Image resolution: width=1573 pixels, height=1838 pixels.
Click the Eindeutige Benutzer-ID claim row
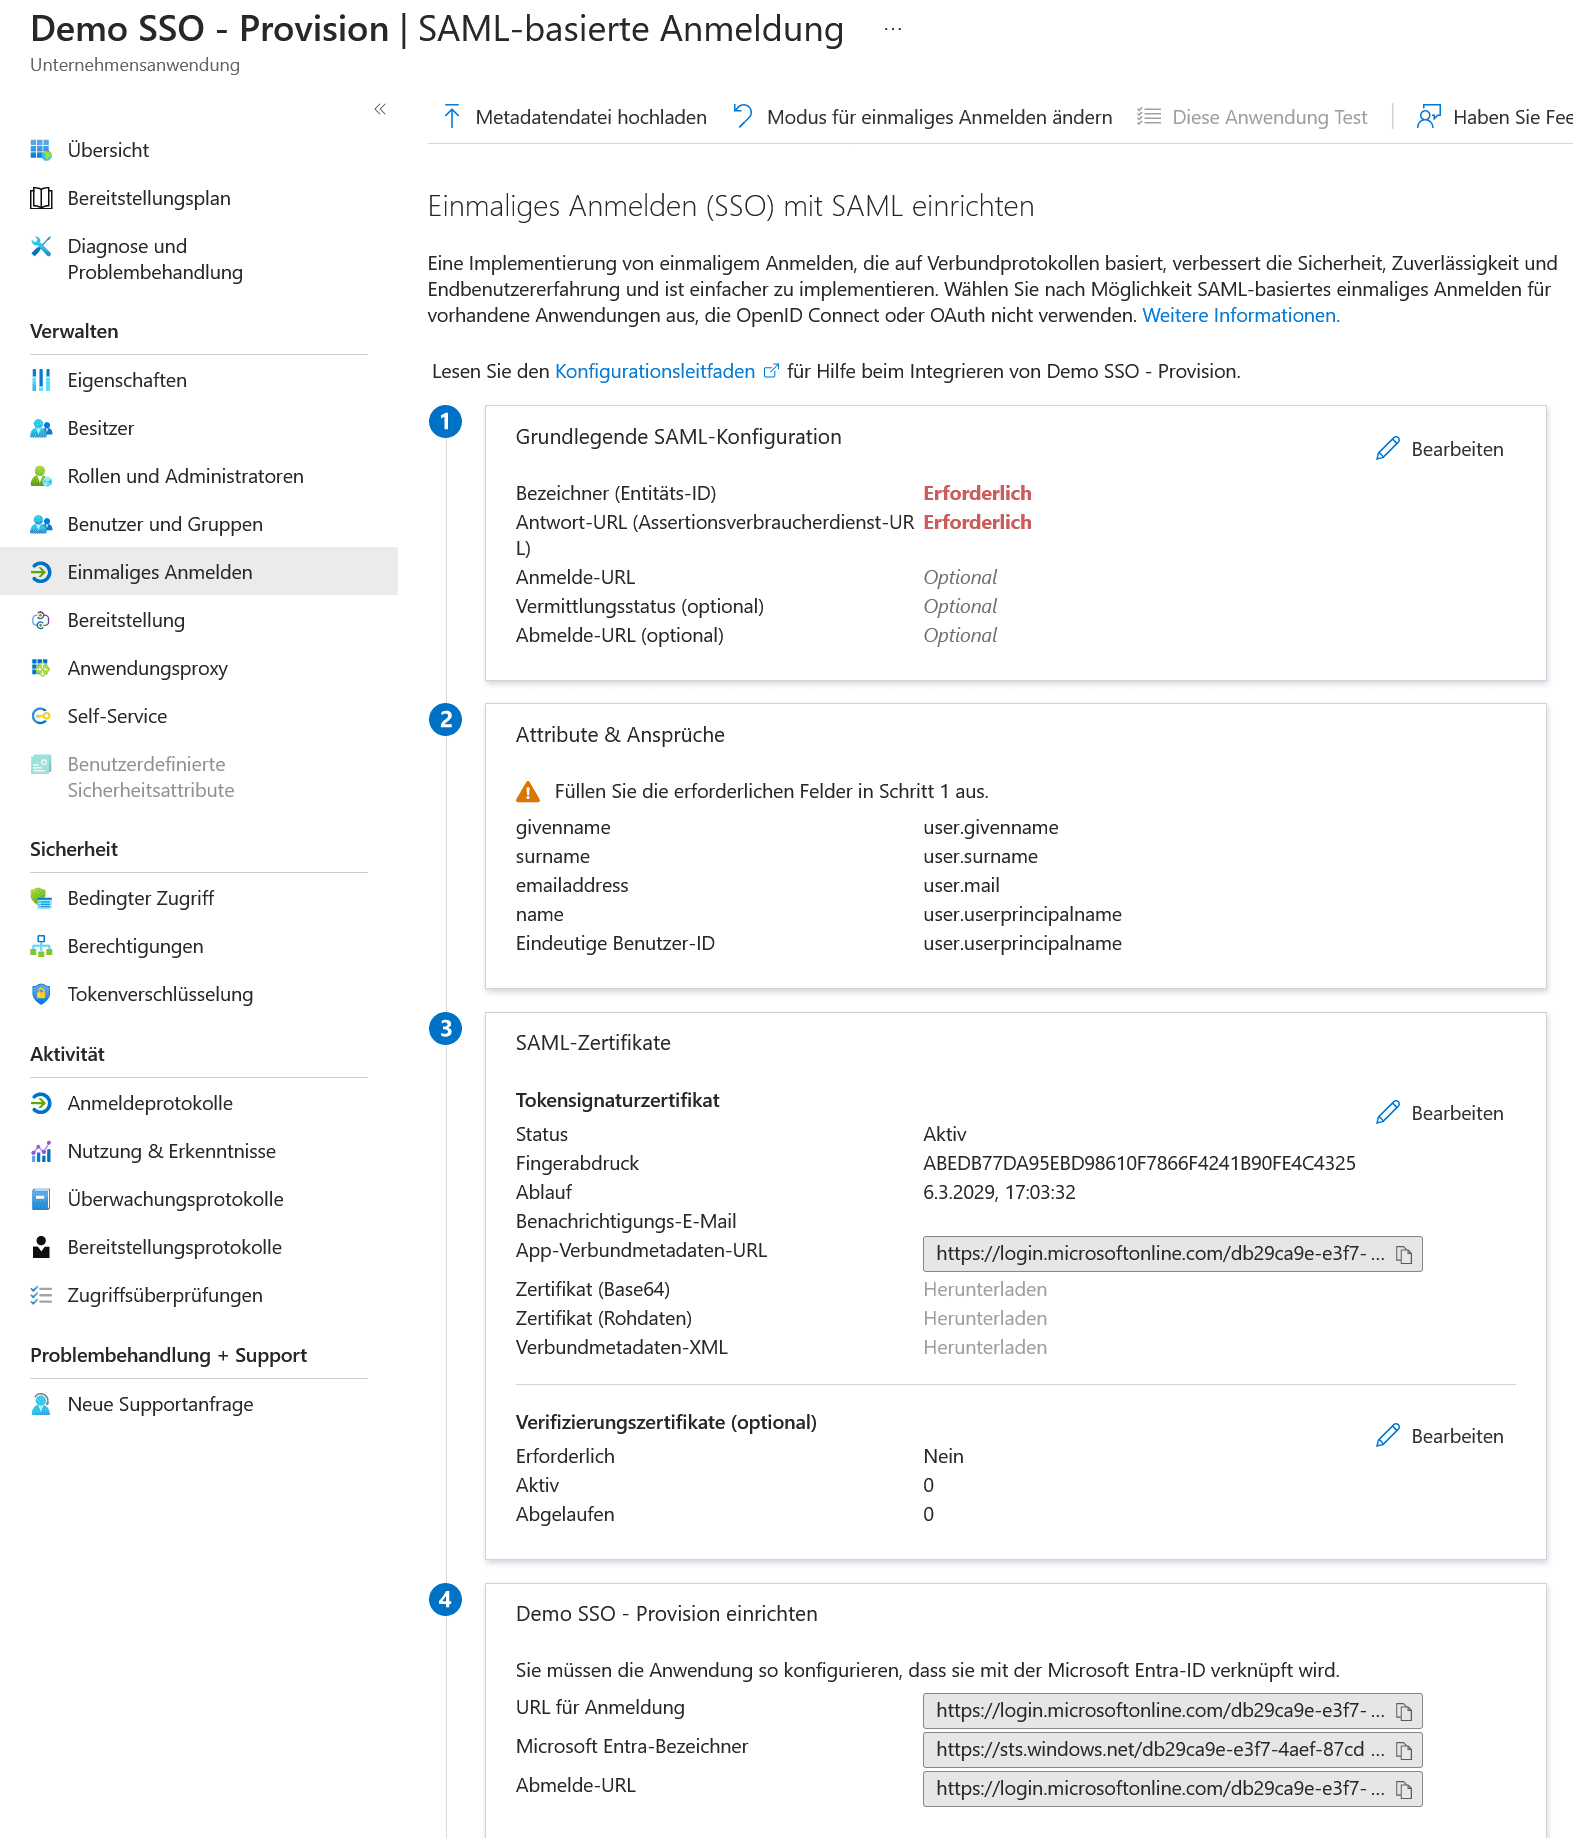point(819,943)
